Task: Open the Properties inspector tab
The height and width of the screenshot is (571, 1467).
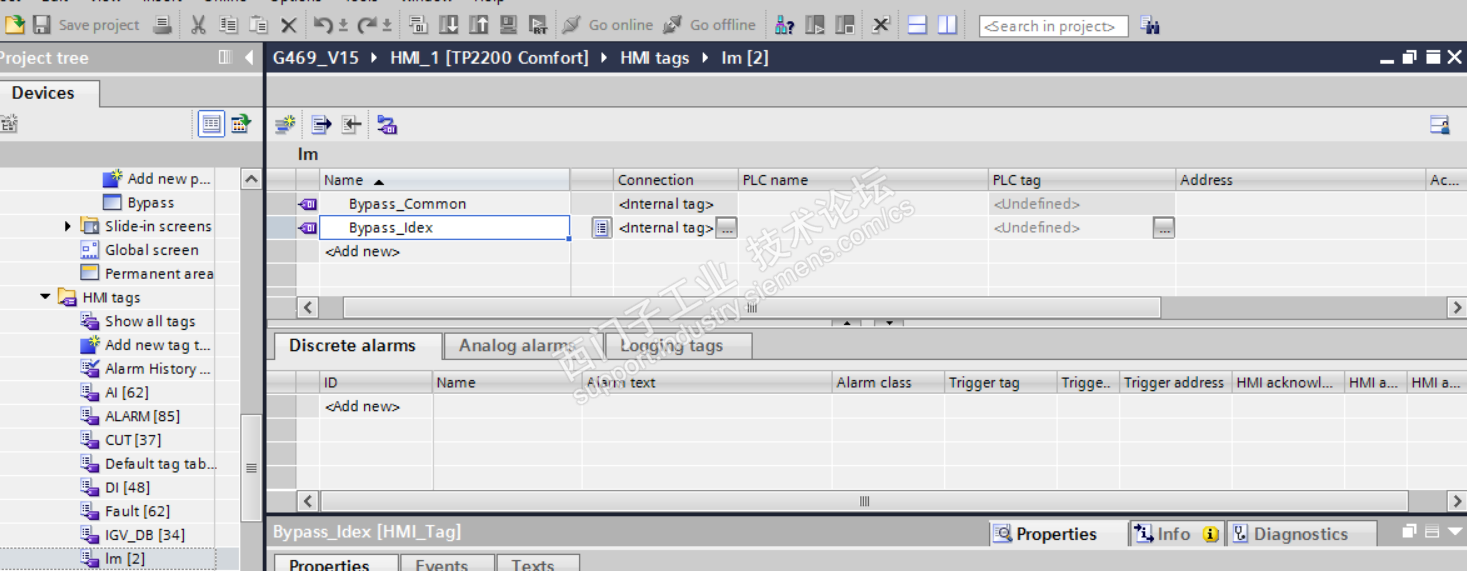Action: [x=1057, y=534]
